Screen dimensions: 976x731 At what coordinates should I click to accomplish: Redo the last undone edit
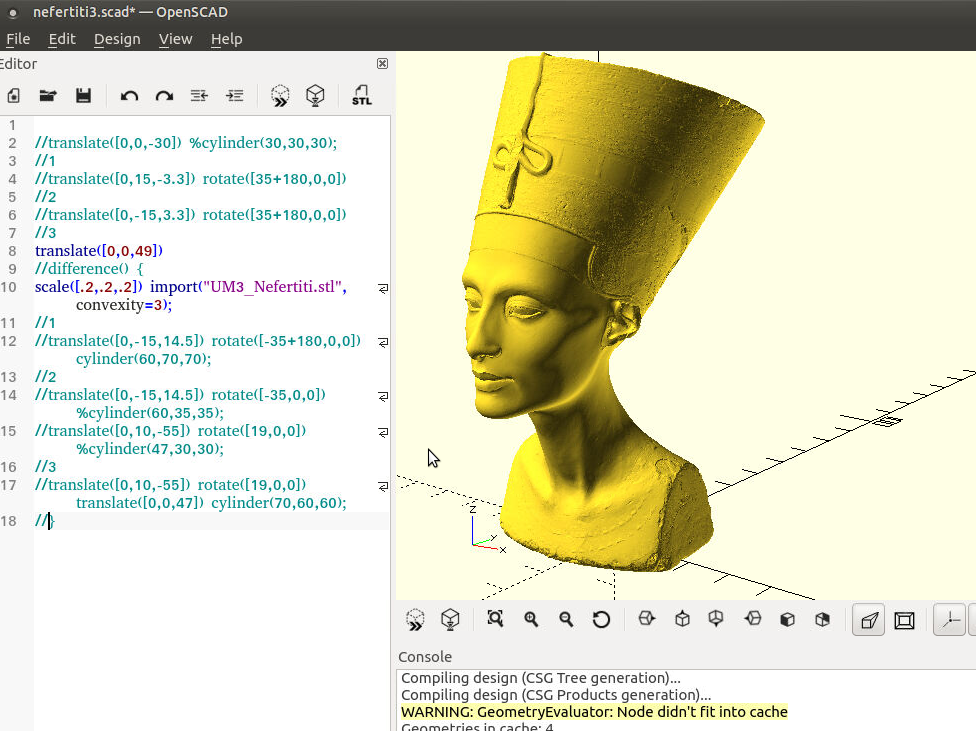(164, 96)
